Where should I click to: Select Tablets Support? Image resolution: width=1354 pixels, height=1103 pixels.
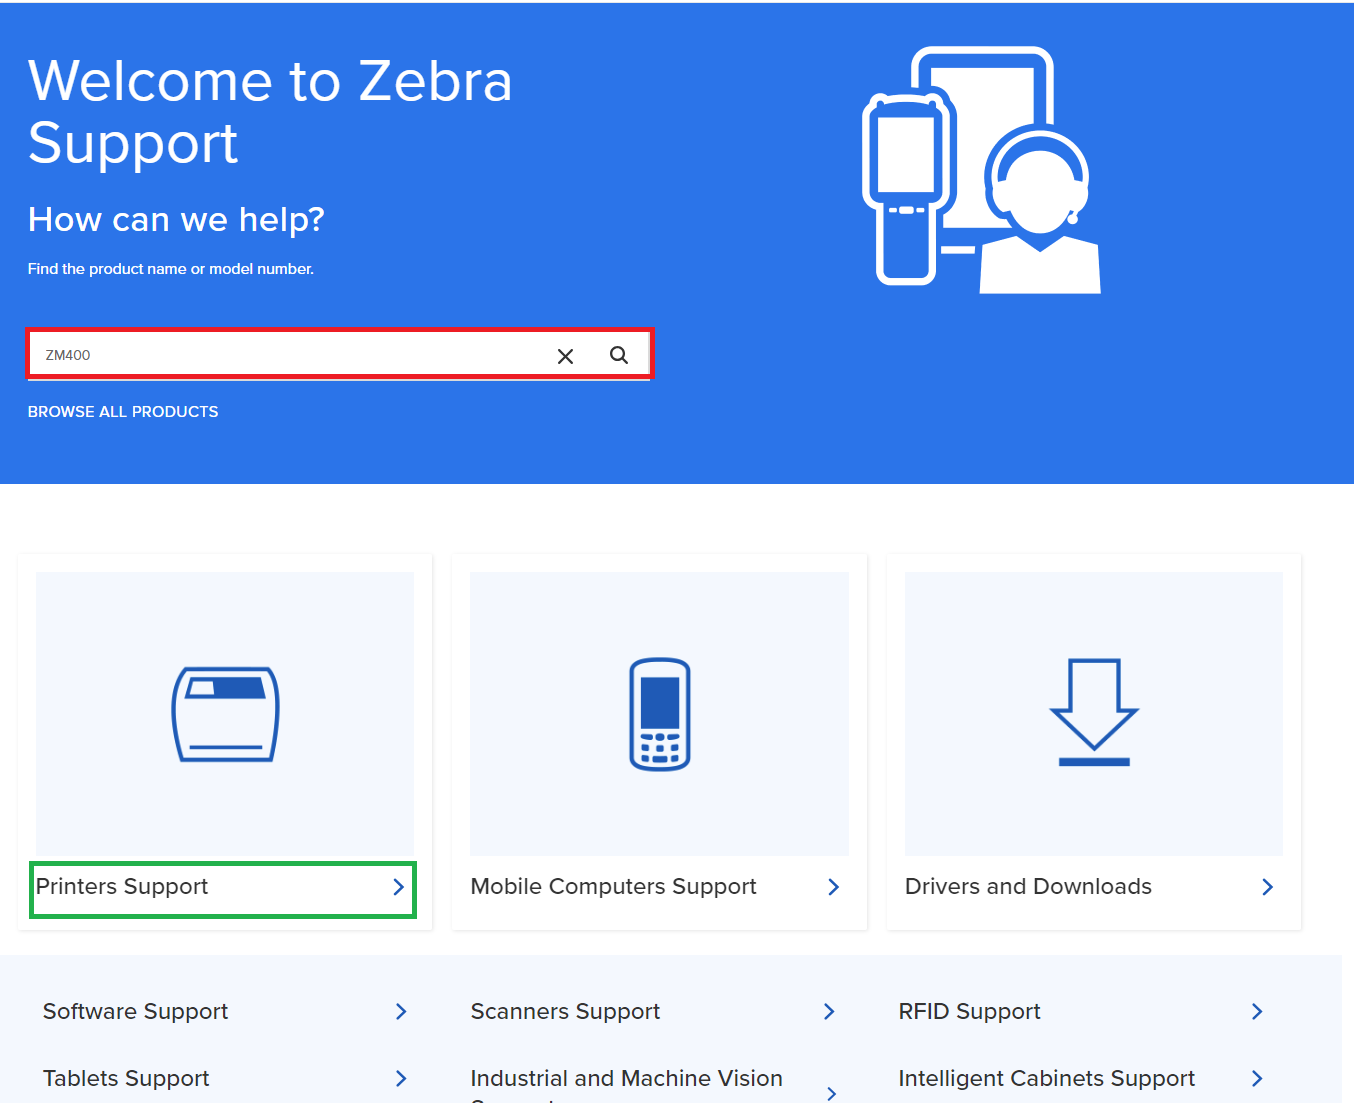coord(125,1079)
